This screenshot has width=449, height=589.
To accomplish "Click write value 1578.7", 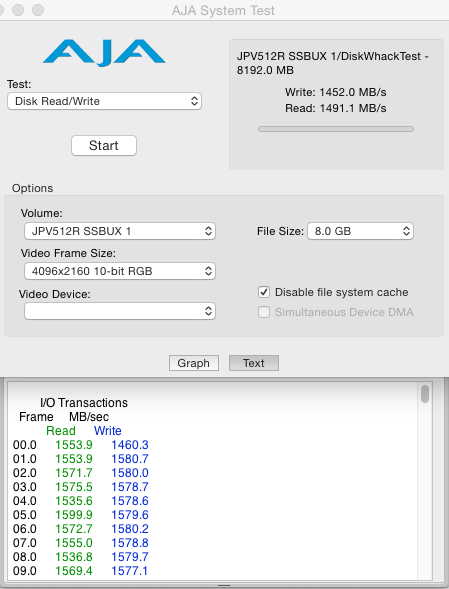I will [x=130, y=487].
